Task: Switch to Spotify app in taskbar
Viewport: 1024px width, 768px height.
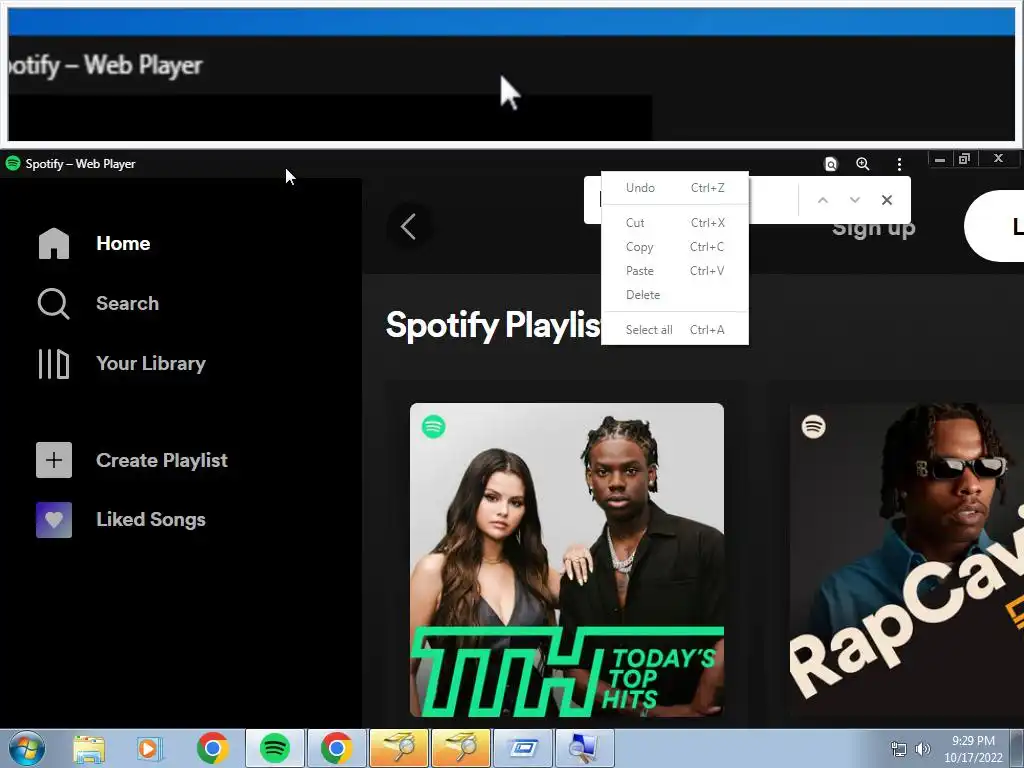Action: click(x=275, y=748)
